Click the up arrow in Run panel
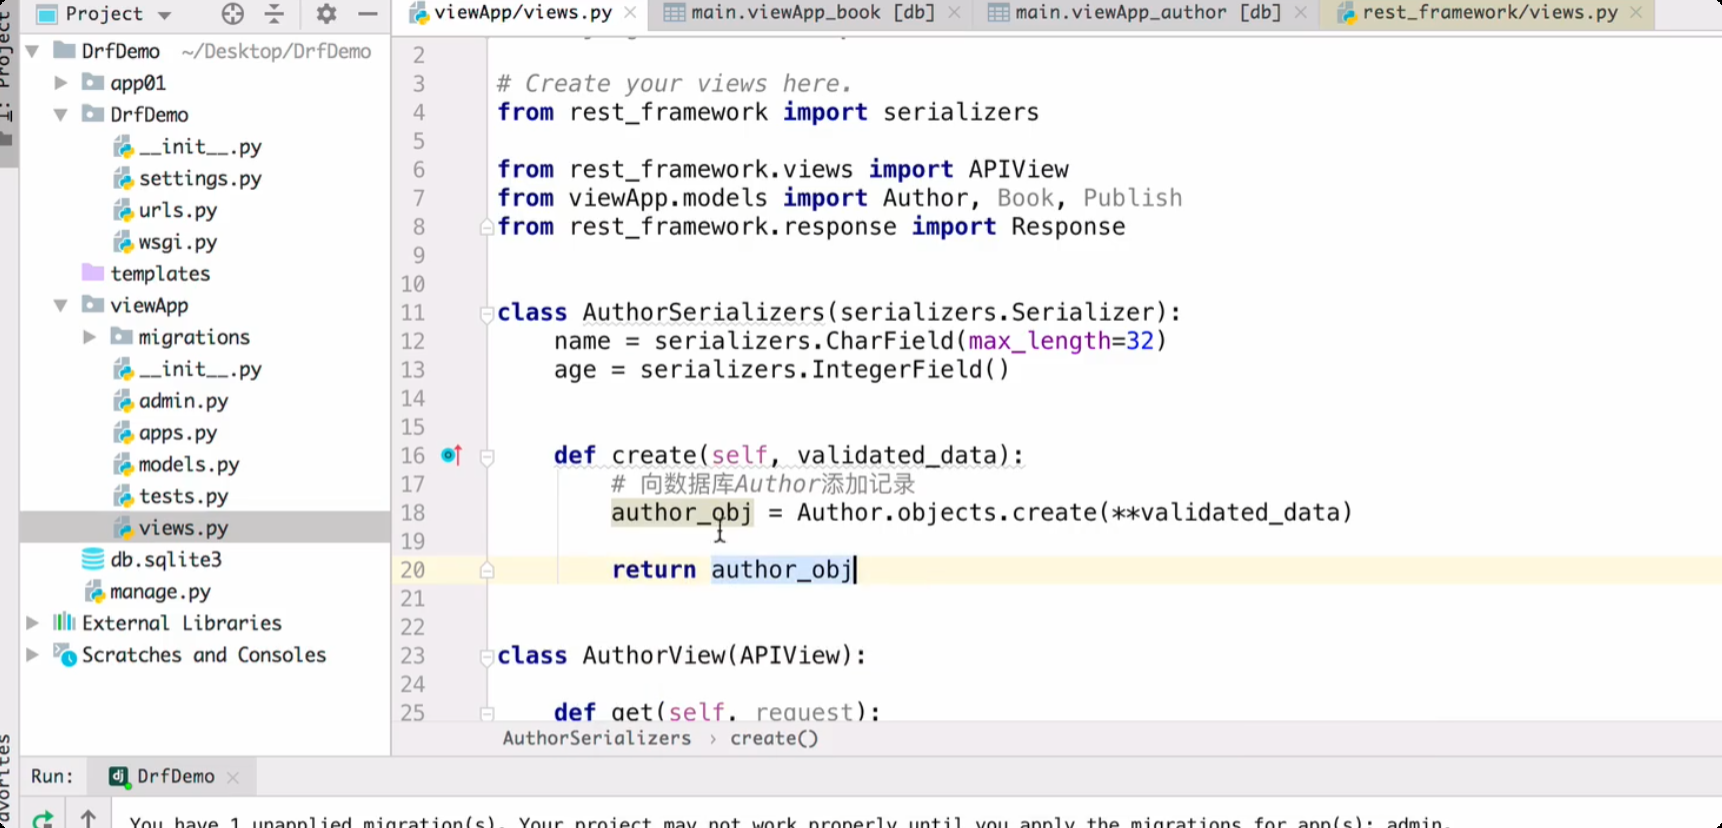 [x=88, y=819]
